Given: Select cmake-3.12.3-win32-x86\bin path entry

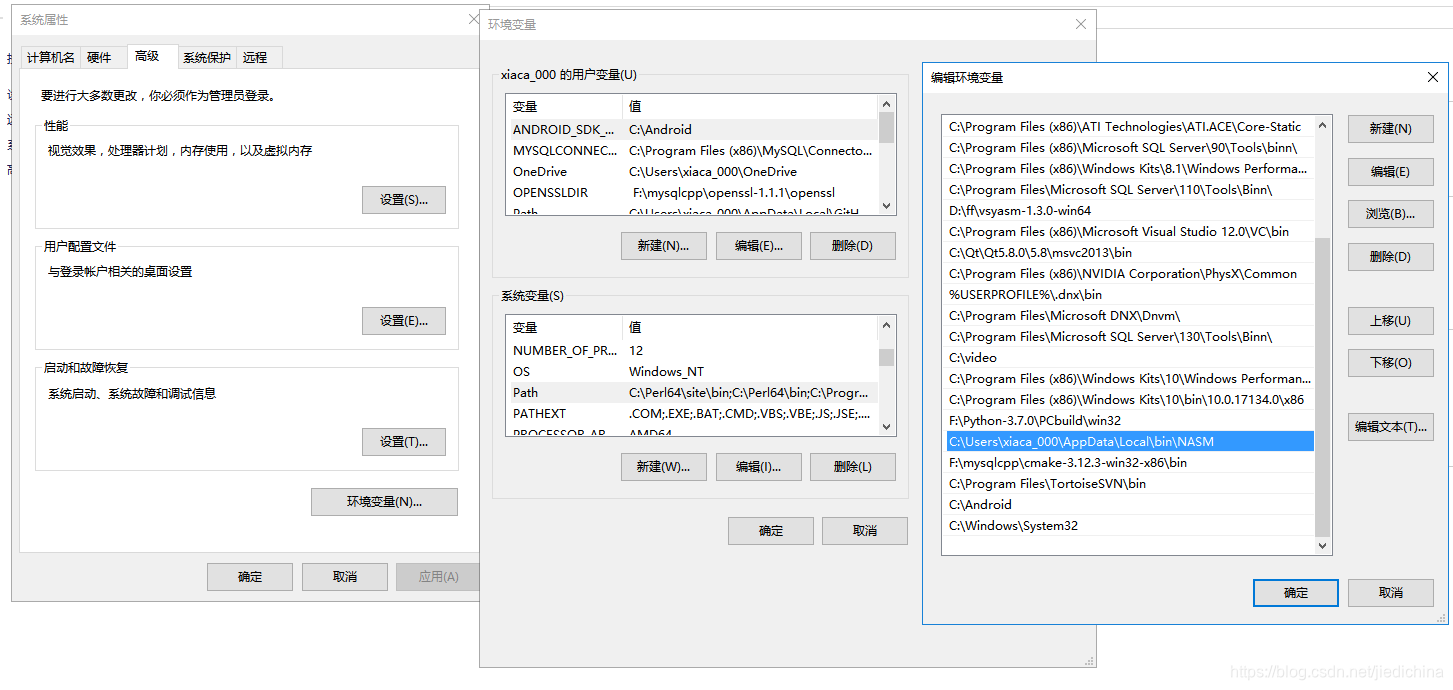Looking at the screenshot, I should (1130, 462).
